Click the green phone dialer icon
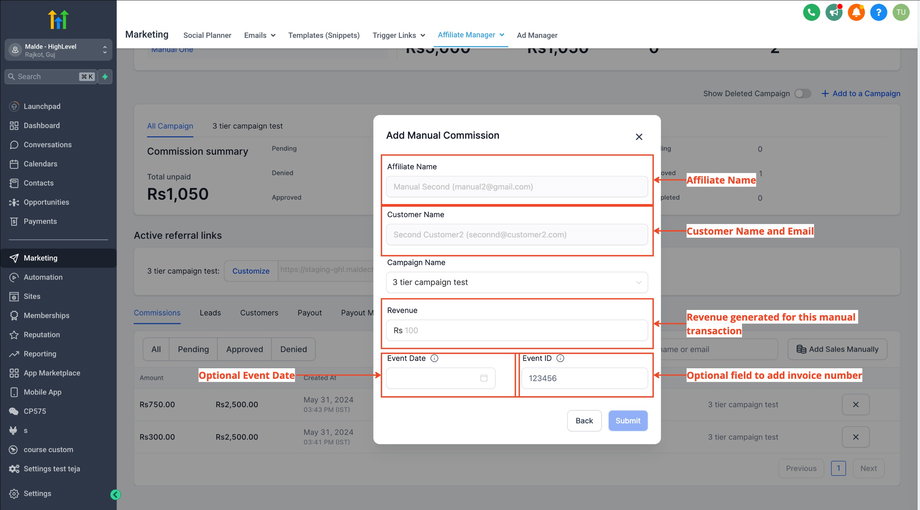Screen dimensions: 920x510 click(811, 12)
